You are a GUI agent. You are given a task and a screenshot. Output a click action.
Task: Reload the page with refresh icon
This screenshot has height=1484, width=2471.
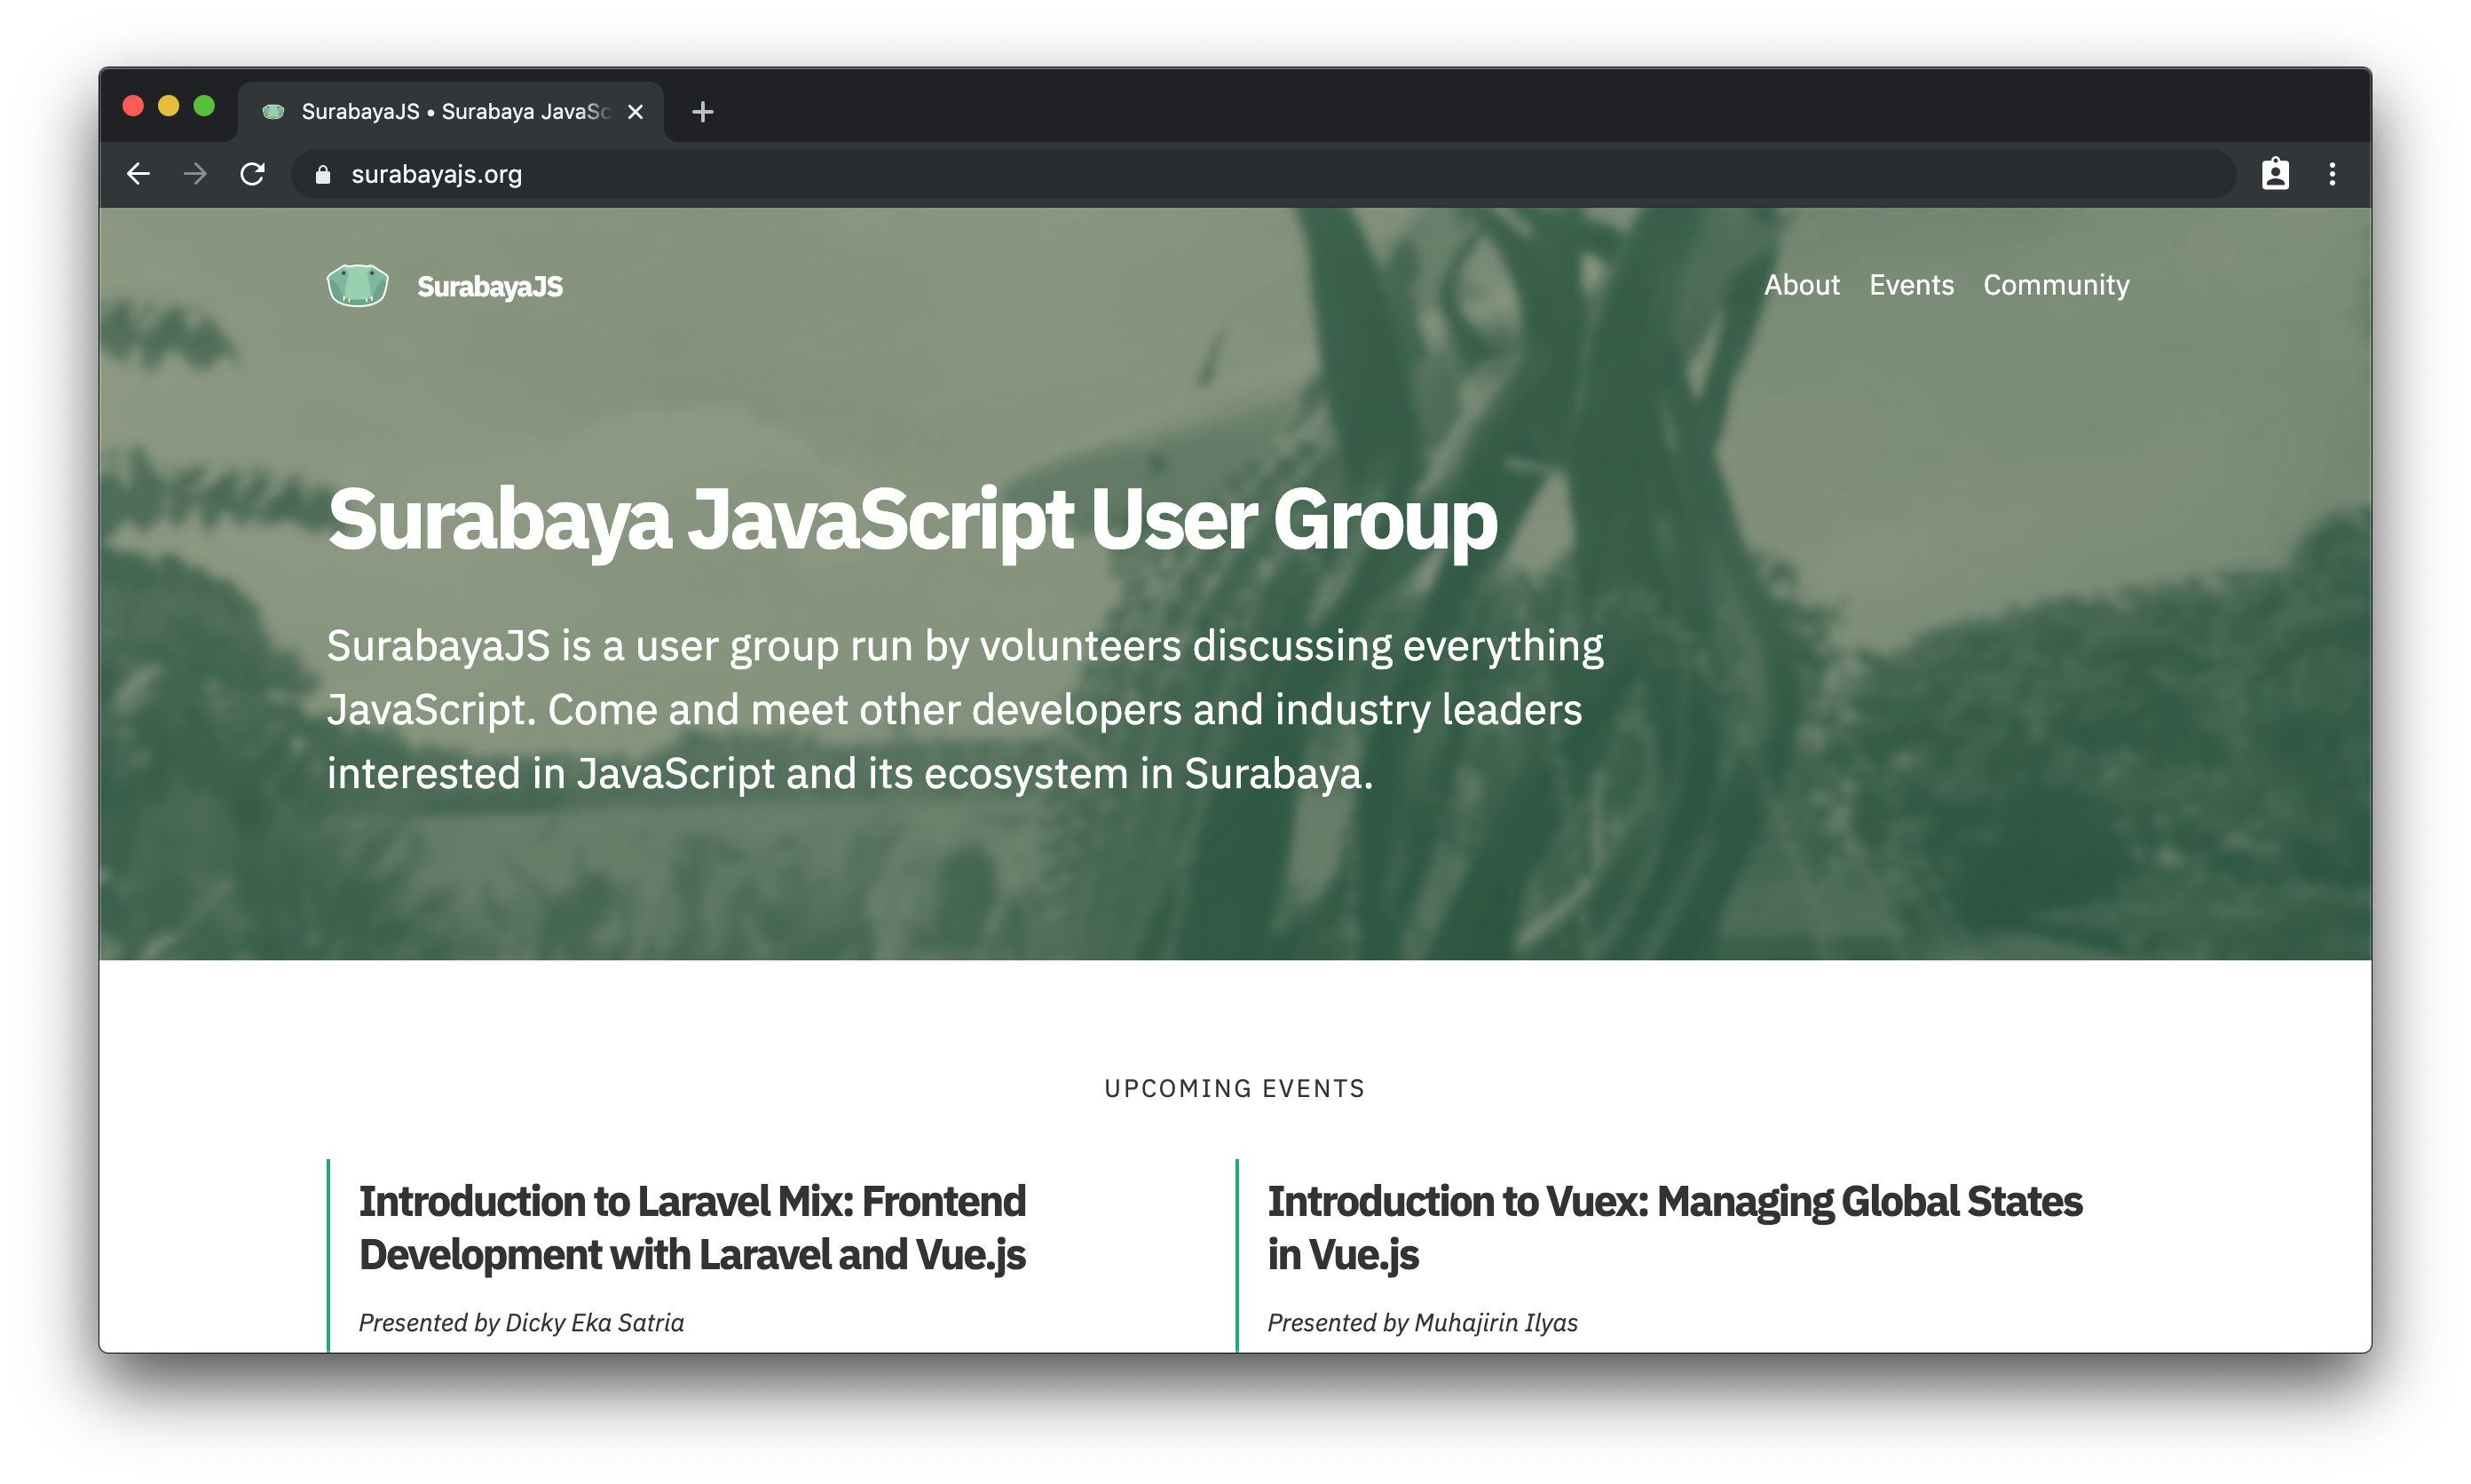[252, 174]
